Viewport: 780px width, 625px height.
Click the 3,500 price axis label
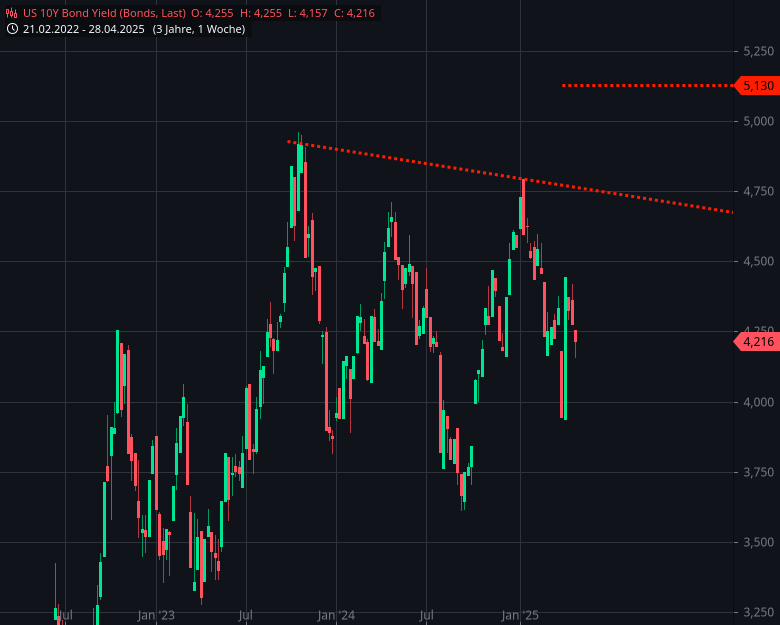coord(759,542)
